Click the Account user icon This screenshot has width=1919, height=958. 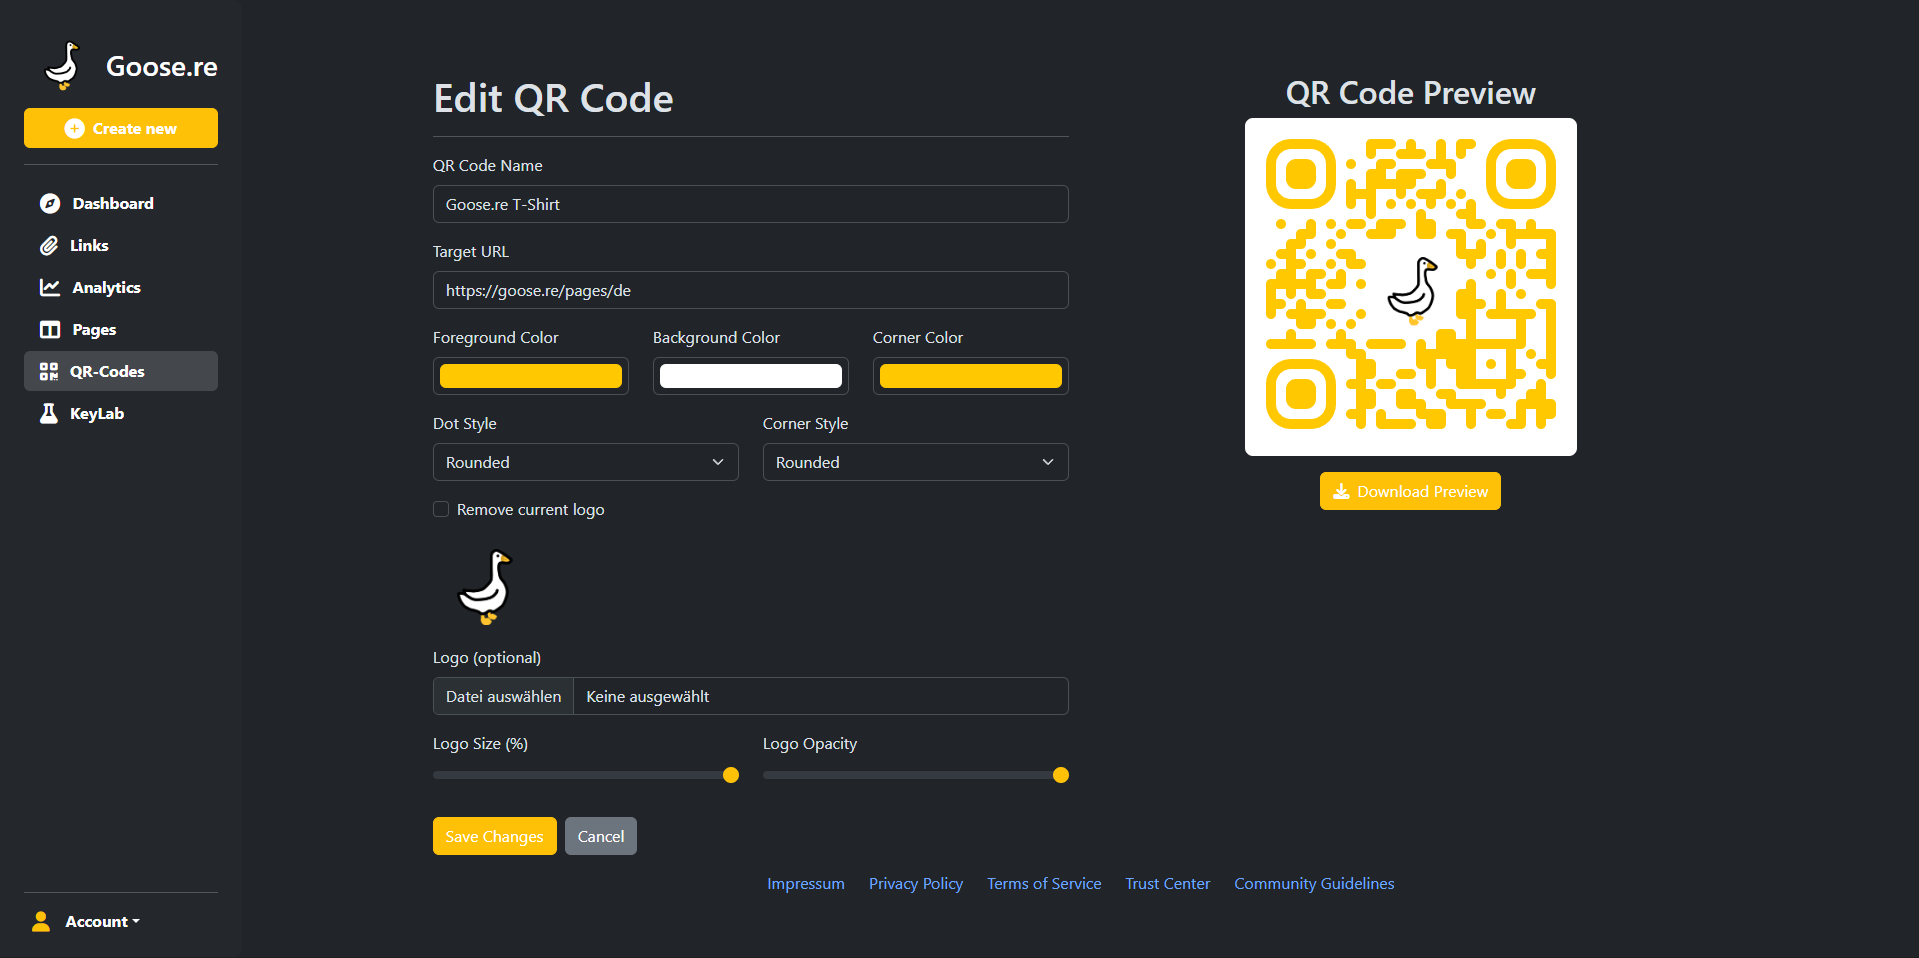point(41,921)
